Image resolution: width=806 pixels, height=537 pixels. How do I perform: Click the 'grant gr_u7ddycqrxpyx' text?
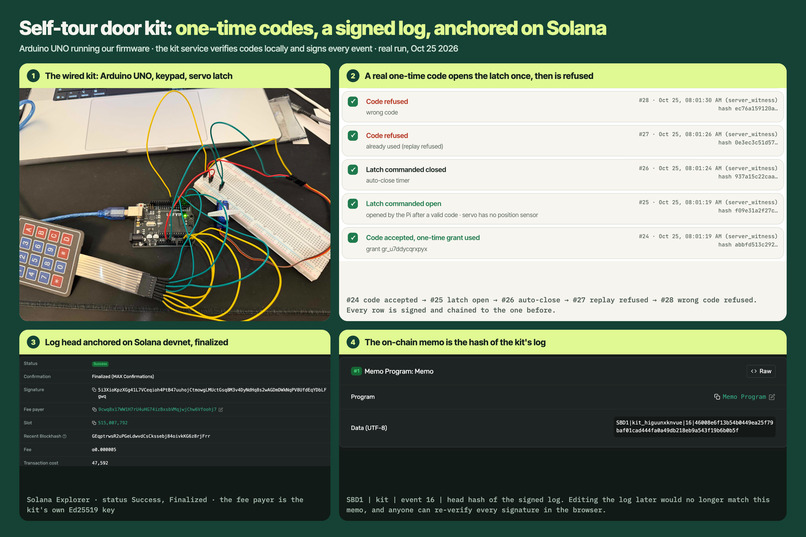396,249
